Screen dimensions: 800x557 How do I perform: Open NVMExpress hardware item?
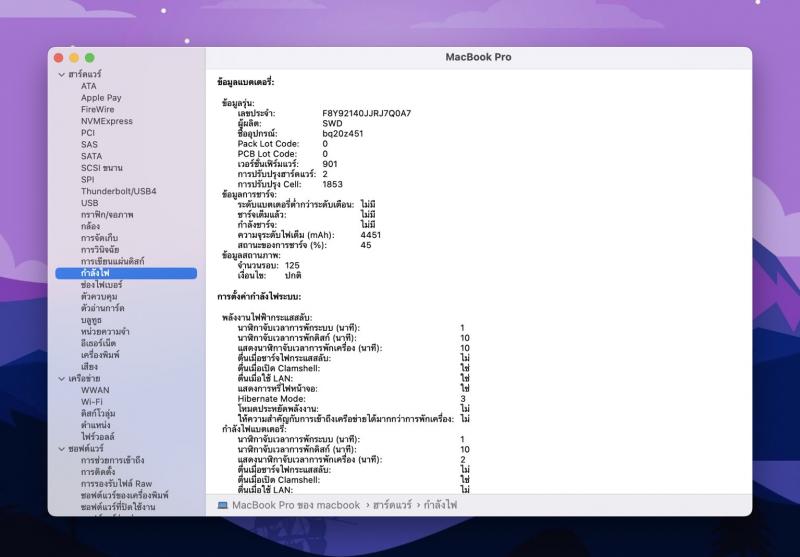pyautogui.click(x=107, y=121)
